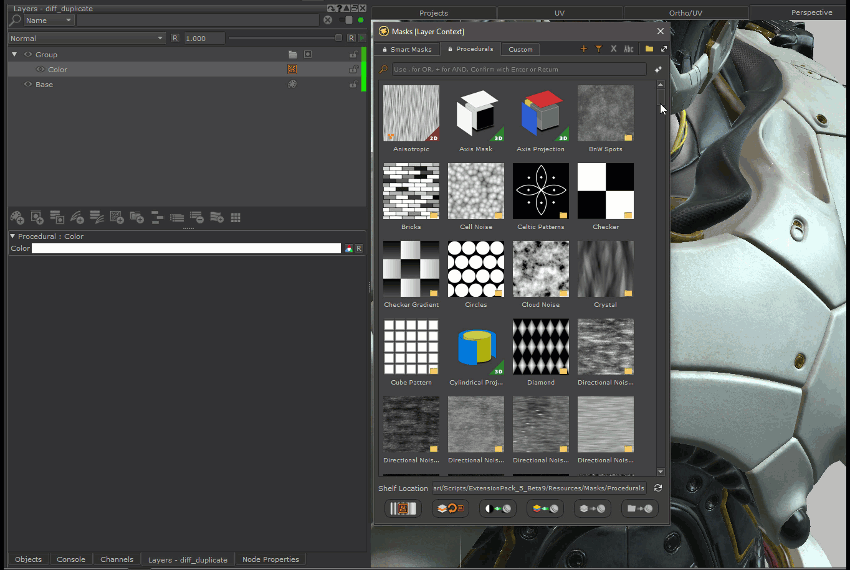Click the Abc rename icon in Masks panel
The height and width of the screenshot is (570, 850).
coord(628,49)
